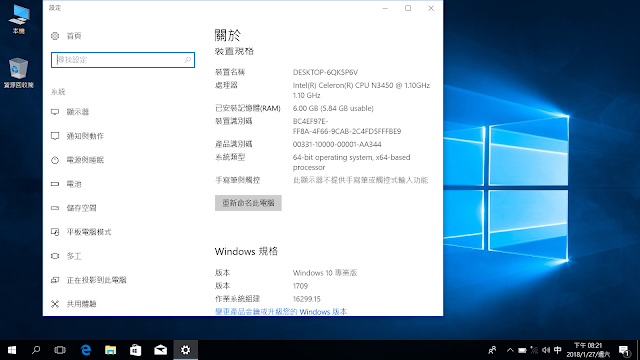Open the Windows Start menu
Image resolution: width=640 pixels, height=360 pixels.
point(12,350)
